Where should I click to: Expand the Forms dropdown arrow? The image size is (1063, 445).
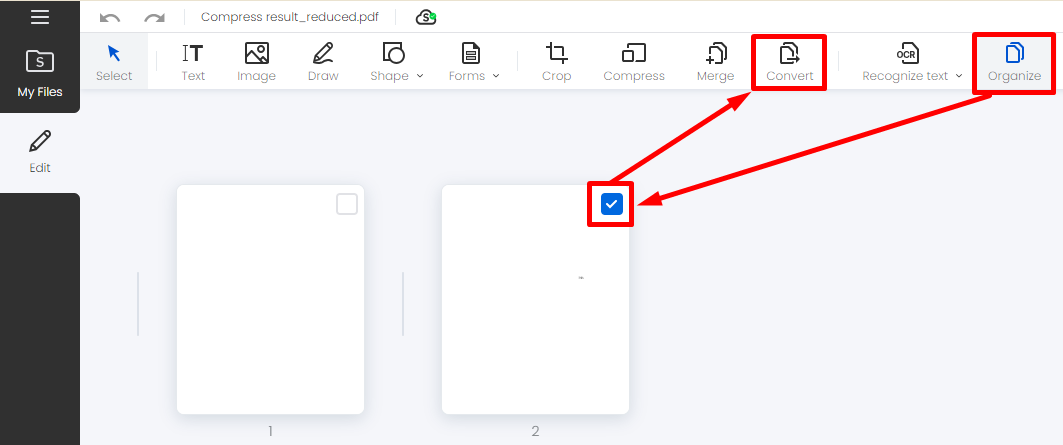point(496,76)
